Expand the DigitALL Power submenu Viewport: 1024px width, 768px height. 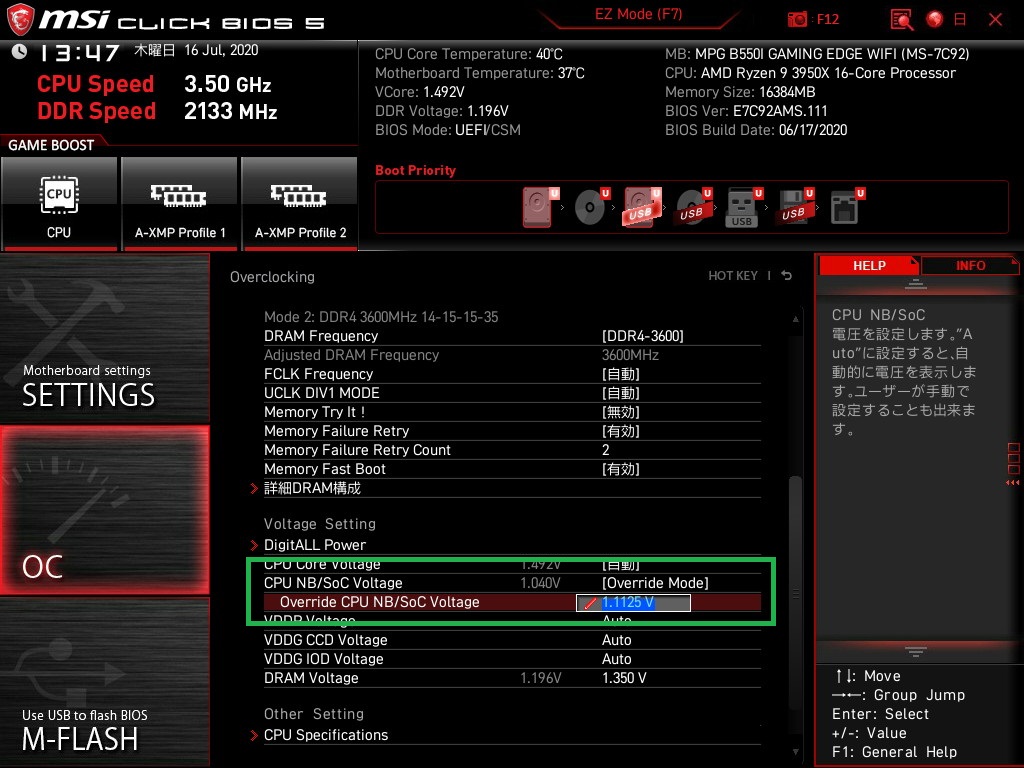point(315,545)
